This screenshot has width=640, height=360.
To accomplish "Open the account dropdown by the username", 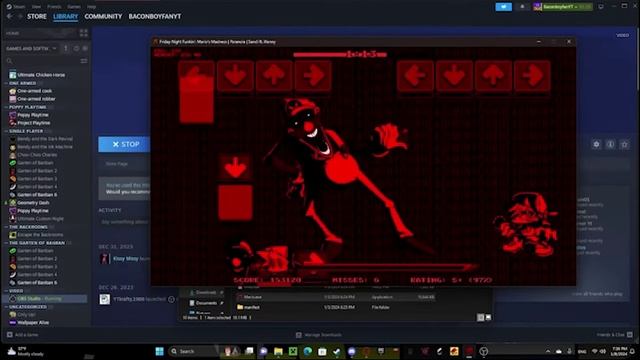I will coord(562,7).
